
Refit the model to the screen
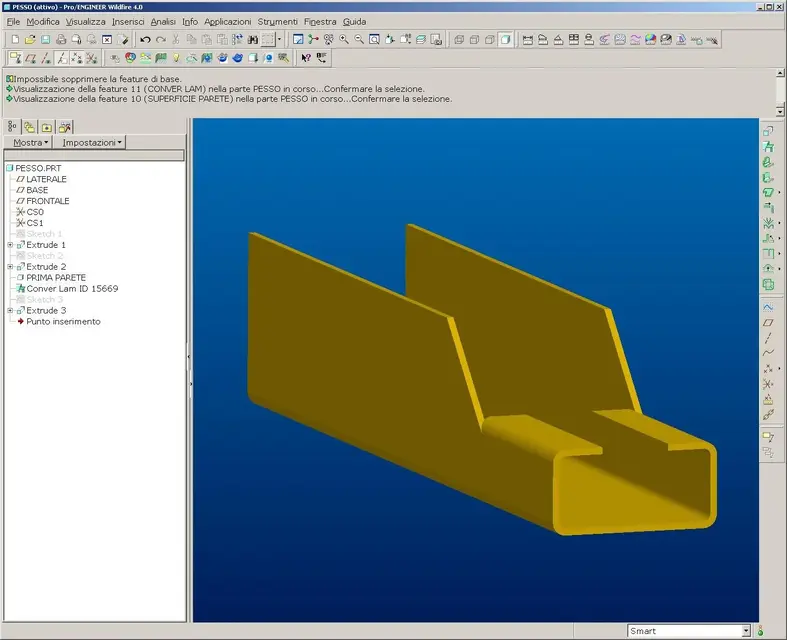coord(374,40)
